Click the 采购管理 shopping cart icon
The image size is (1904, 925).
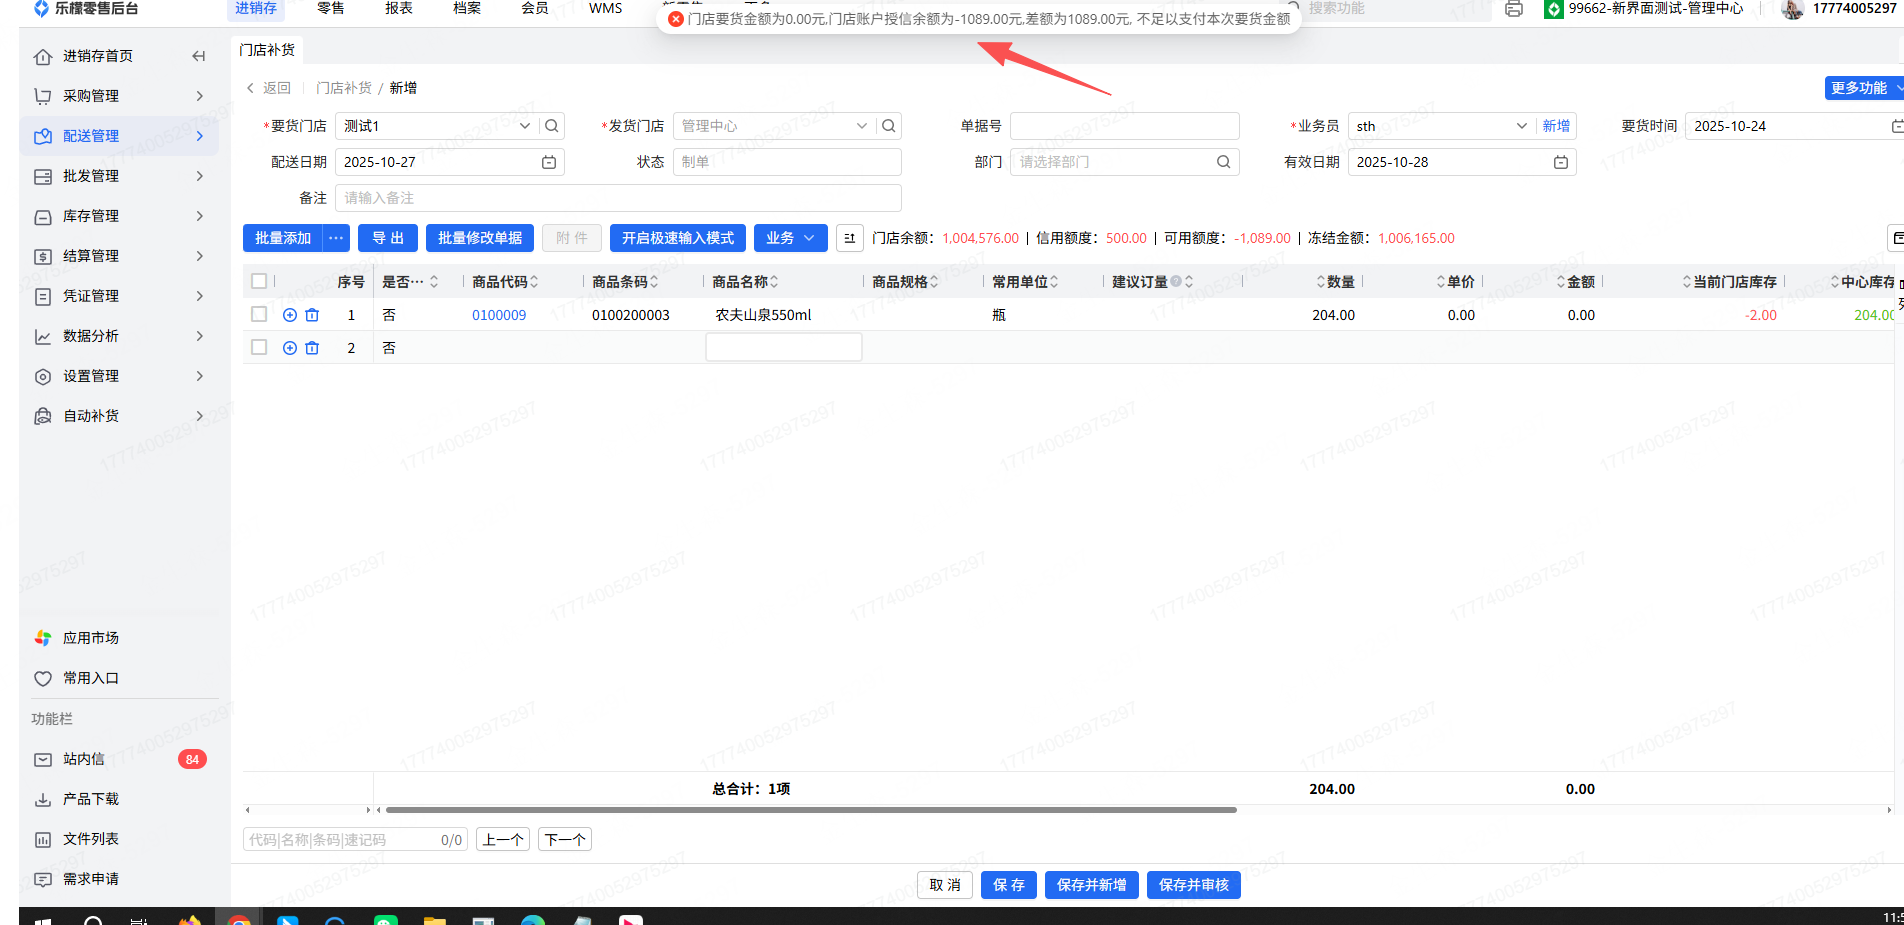pos(43,96)
